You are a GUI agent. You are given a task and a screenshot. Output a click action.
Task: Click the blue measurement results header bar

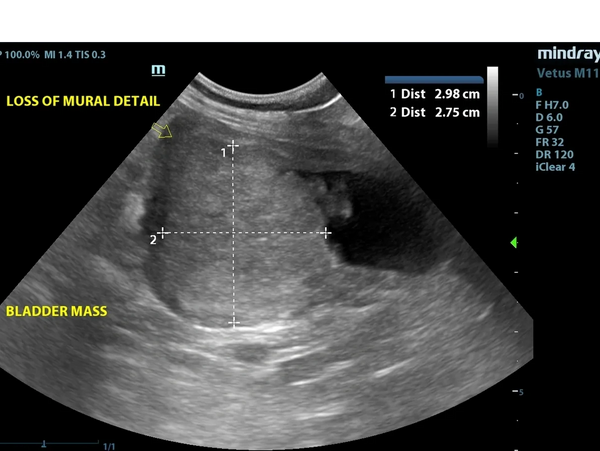tap(434, 78)
